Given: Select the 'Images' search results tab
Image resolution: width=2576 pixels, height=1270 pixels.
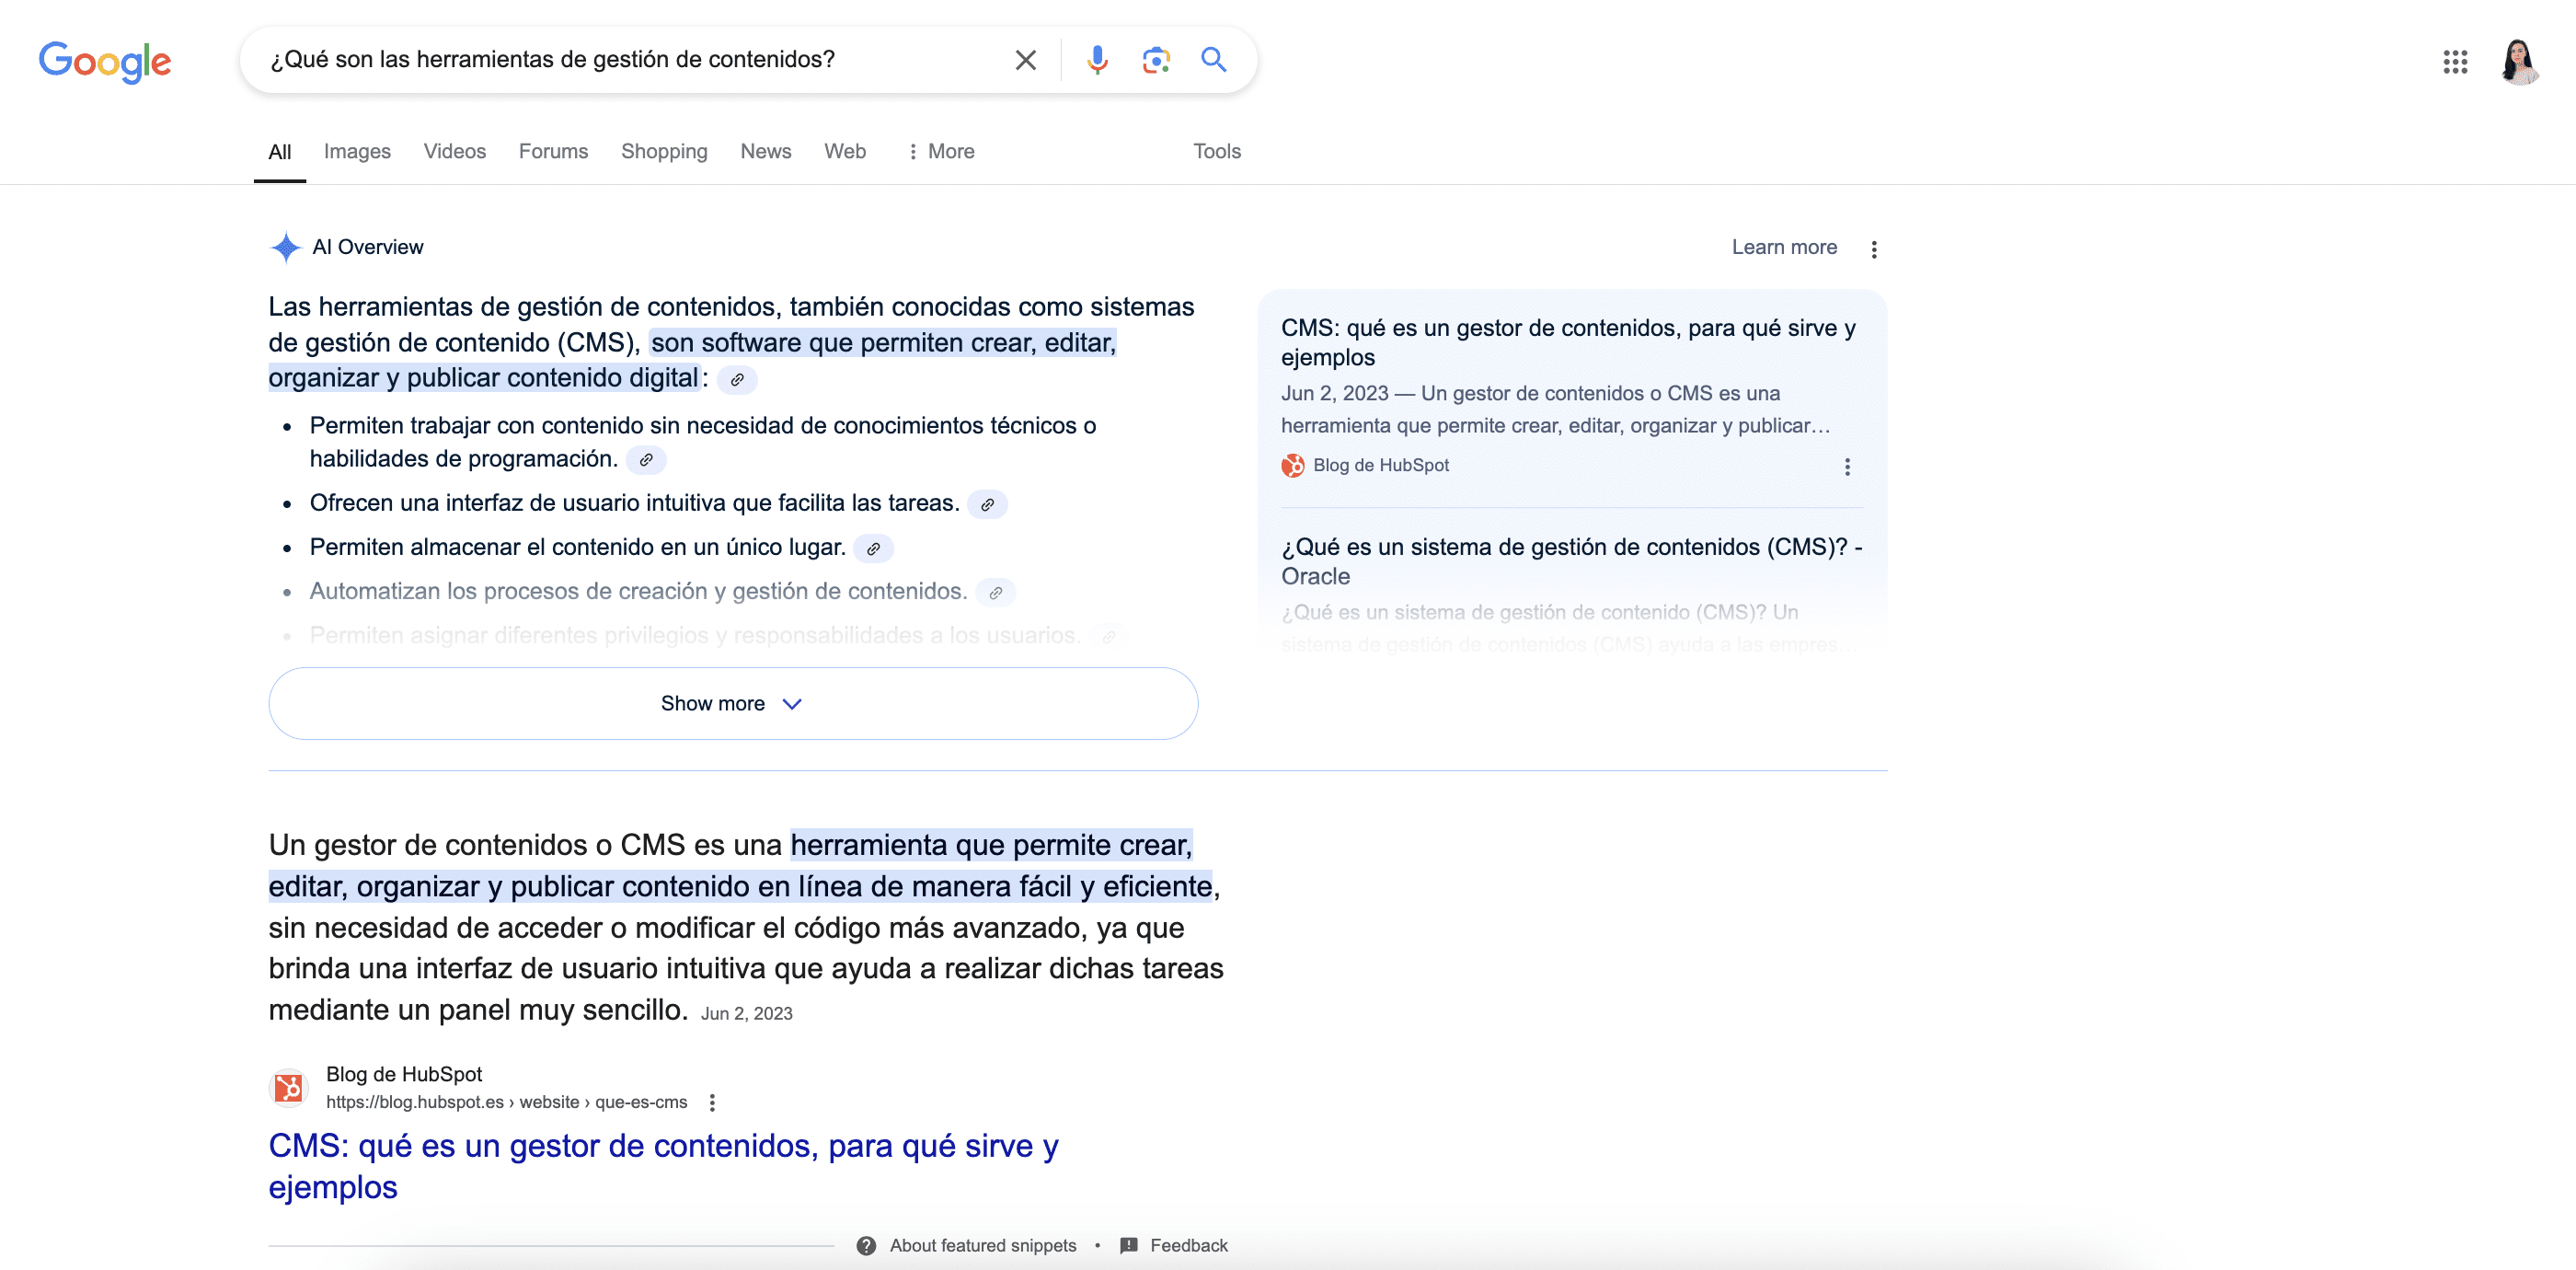Looking at the screenshot, I should [358, 151].
